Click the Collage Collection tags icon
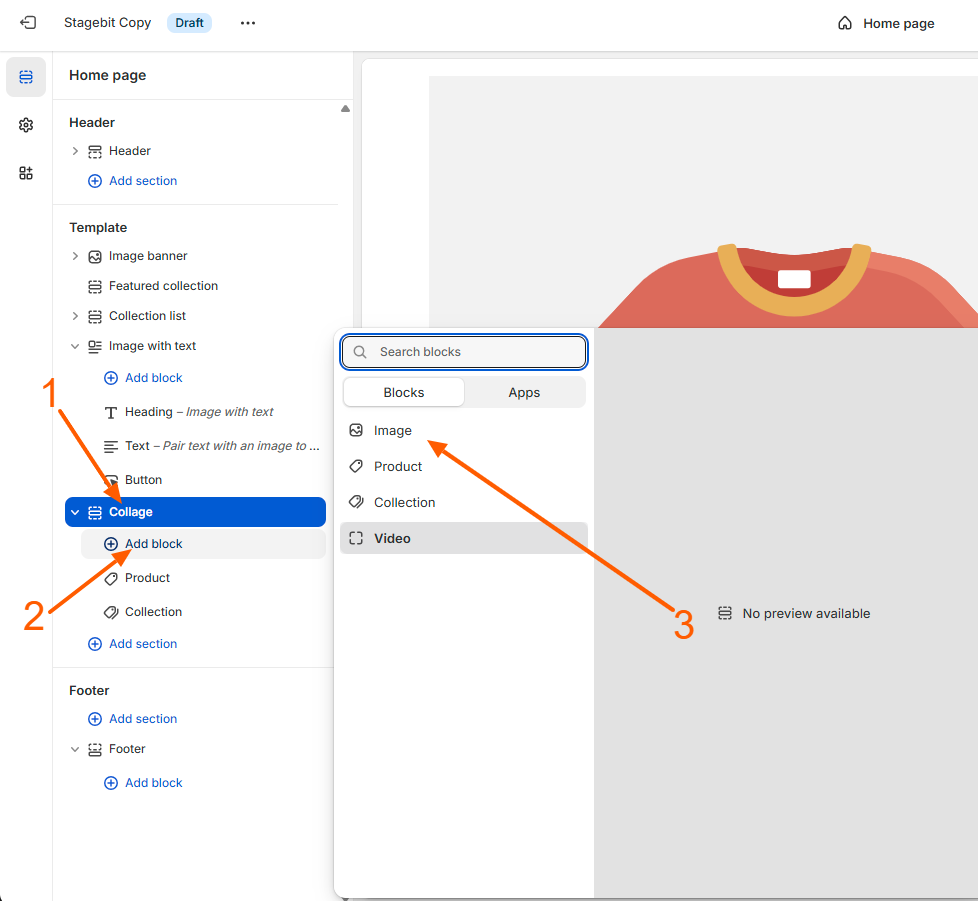Image resolution: width=978 pixels, height=901 pixels. [111, 612]
